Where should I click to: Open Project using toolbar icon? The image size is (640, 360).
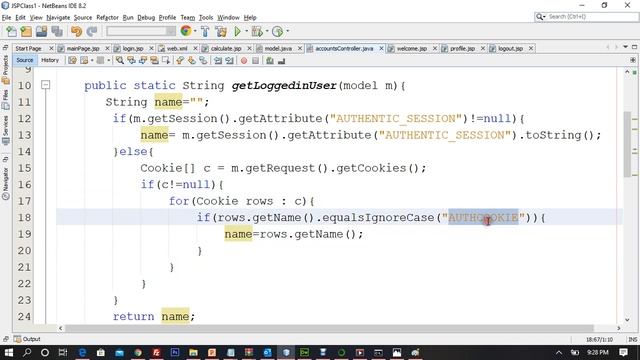(x=42, y=31)
